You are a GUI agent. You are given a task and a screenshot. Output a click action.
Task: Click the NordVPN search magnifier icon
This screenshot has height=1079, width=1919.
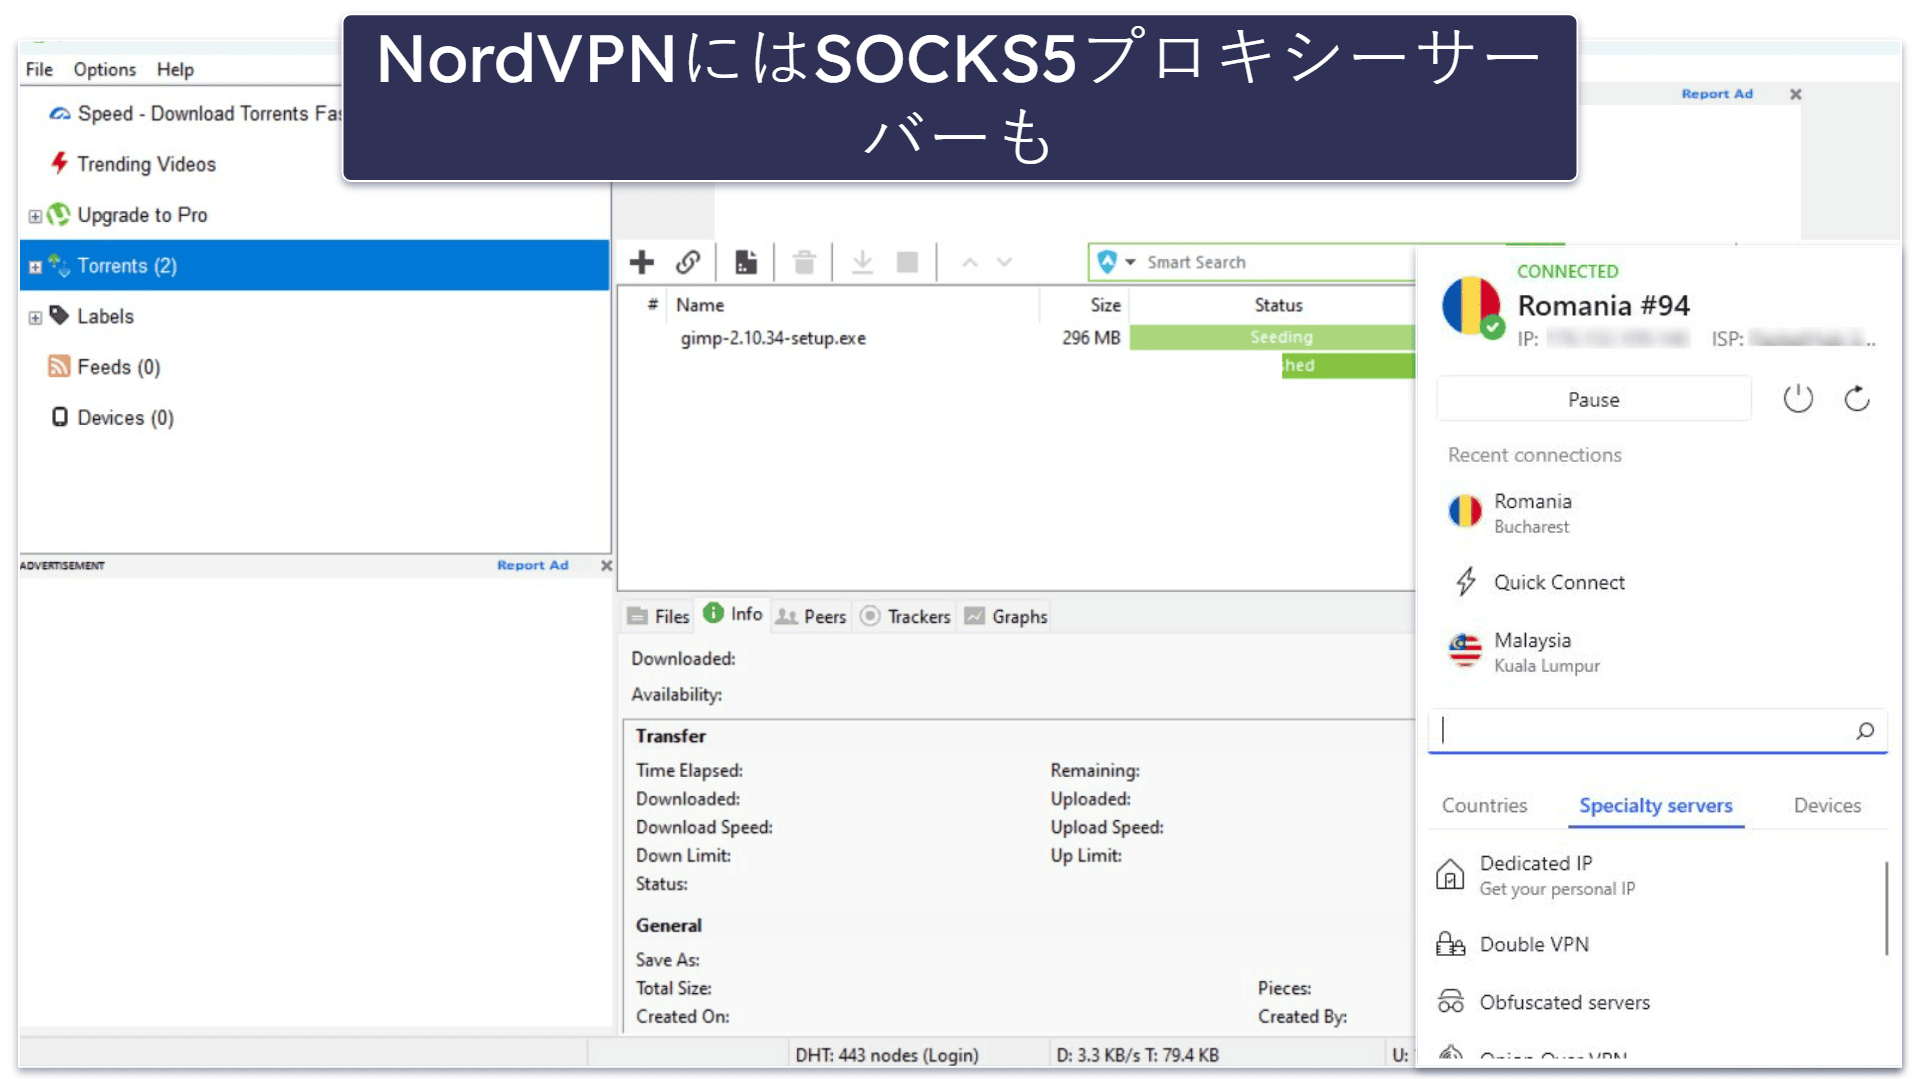click(1865, 731)
